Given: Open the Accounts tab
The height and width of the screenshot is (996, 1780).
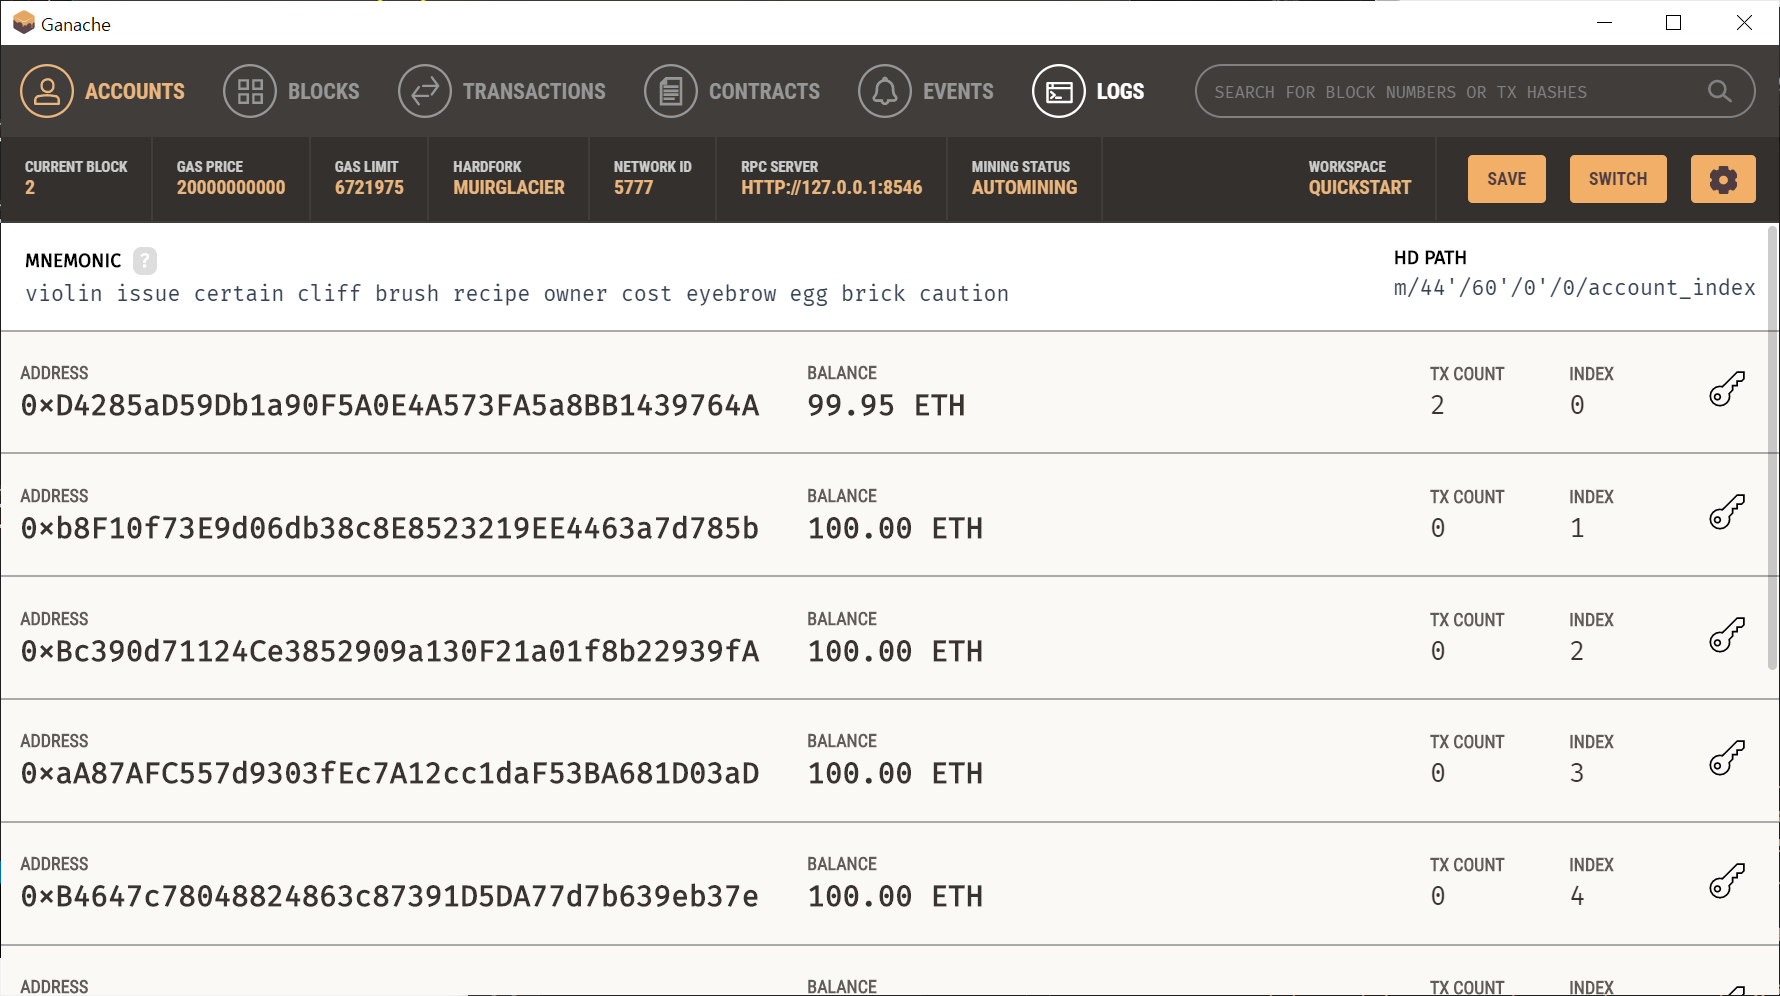Looking at the screenshot, I should pyautogui.click(x=103, y=91).
